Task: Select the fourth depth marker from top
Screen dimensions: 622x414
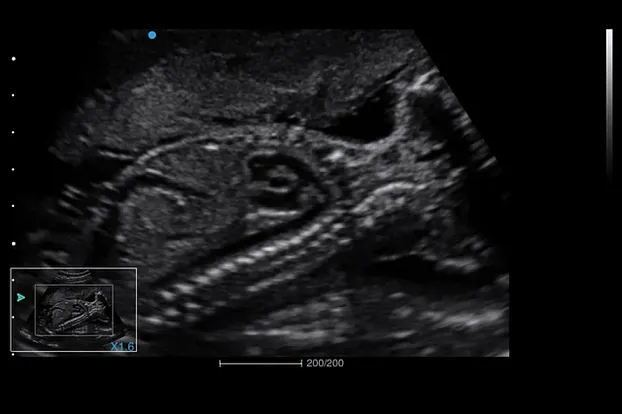Action: point(13,169)
